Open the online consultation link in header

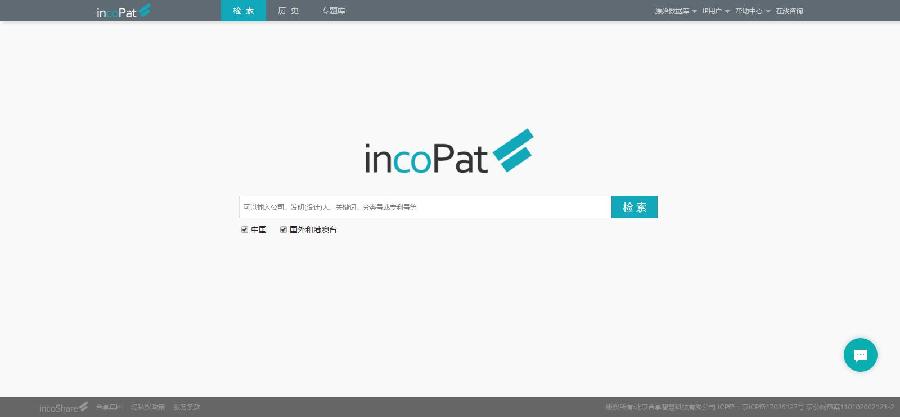click(789, 11)
